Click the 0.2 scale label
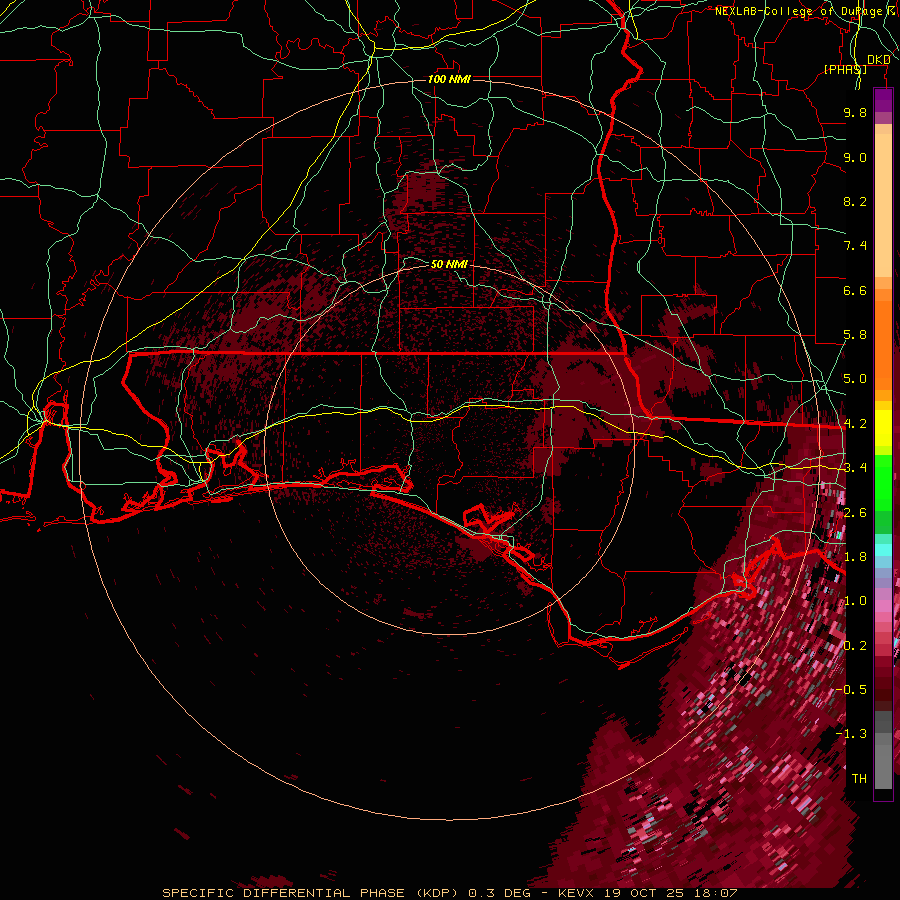The height and width of the screenshot is (900, 900). coord(855,646)
